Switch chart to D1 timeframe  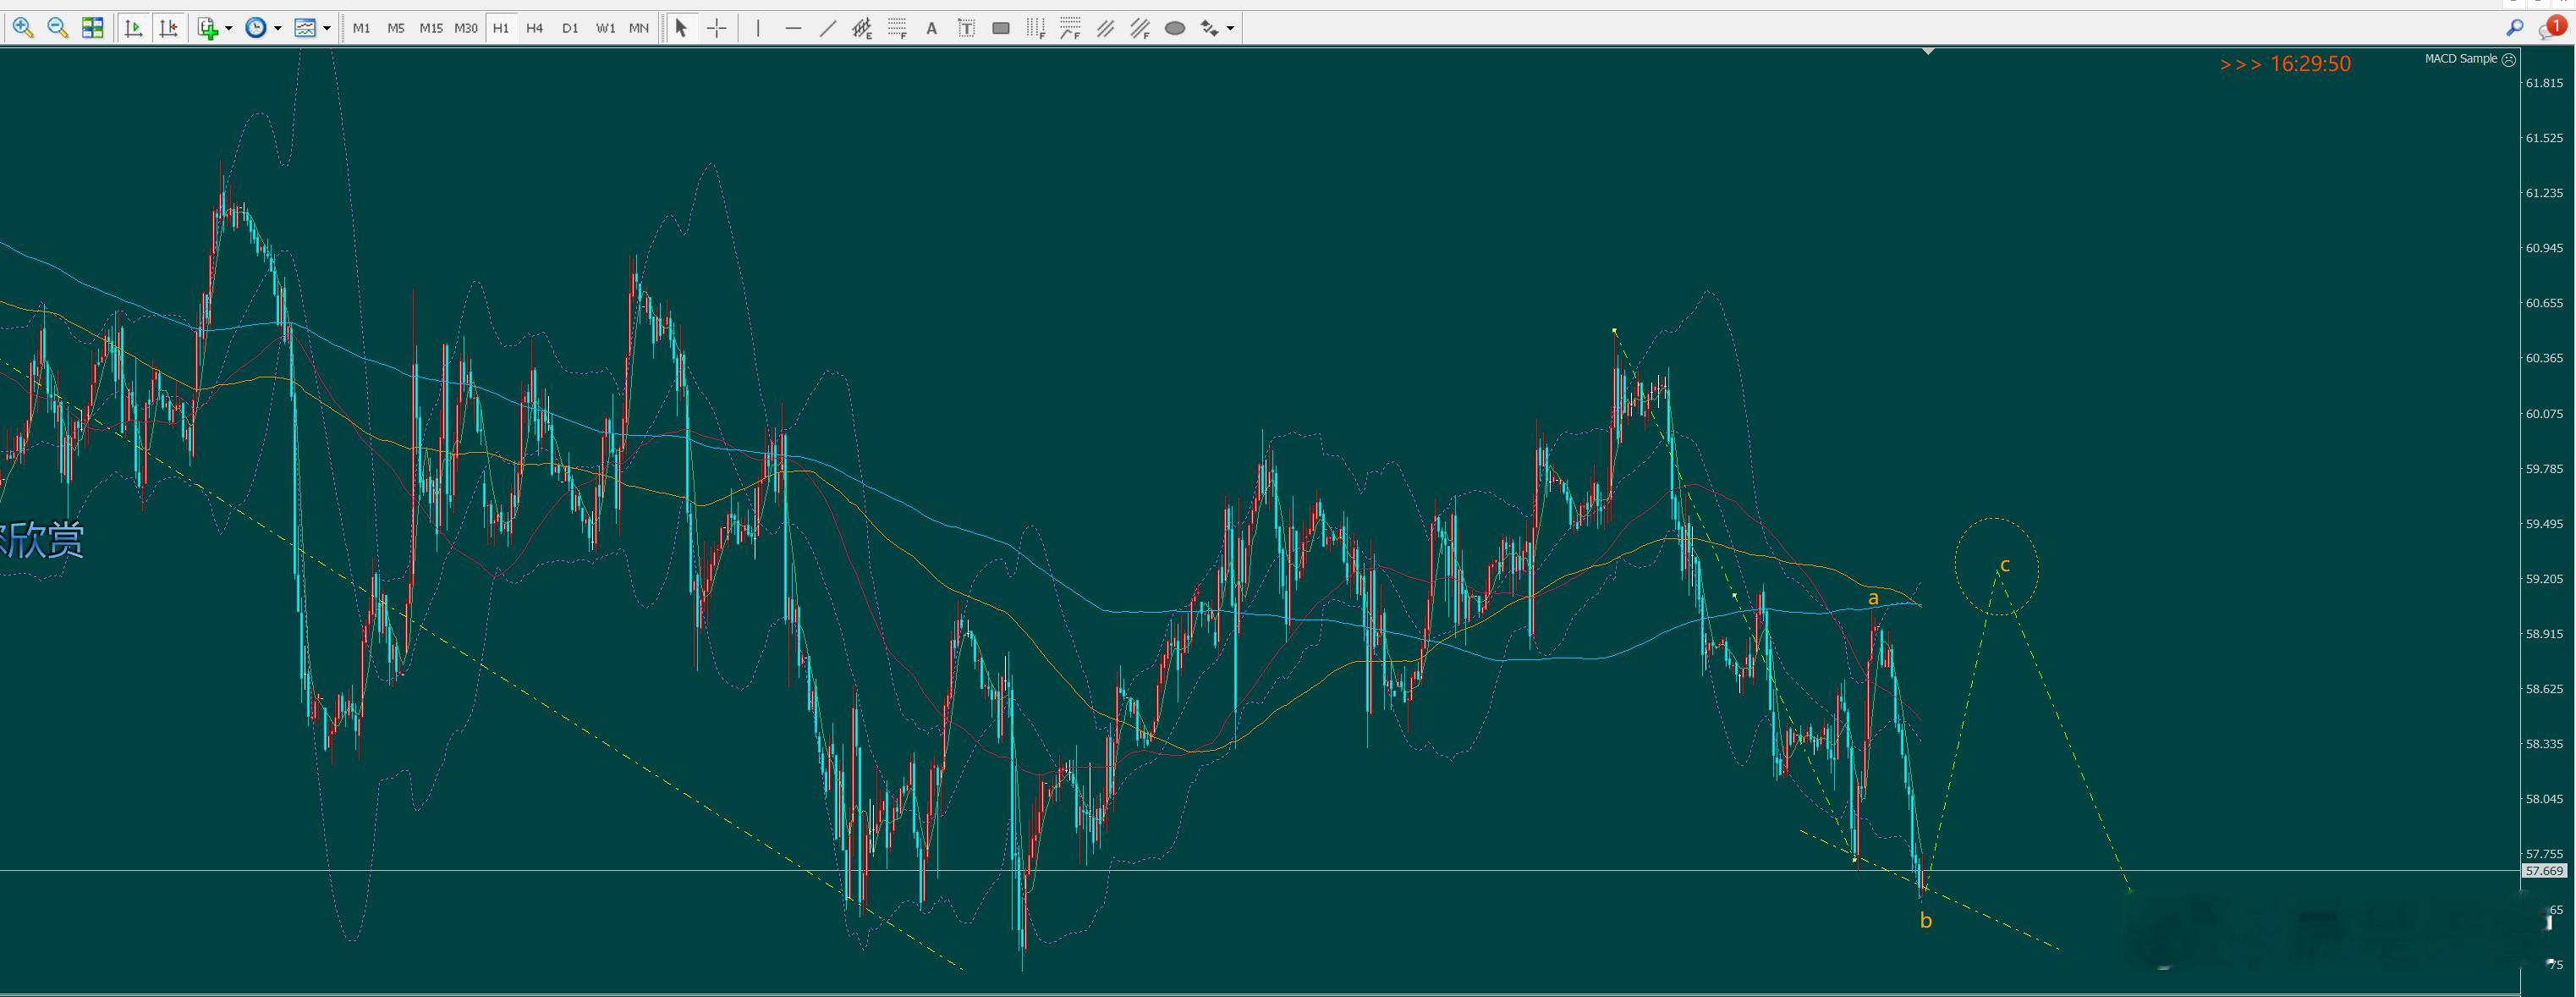pos(570,28)
